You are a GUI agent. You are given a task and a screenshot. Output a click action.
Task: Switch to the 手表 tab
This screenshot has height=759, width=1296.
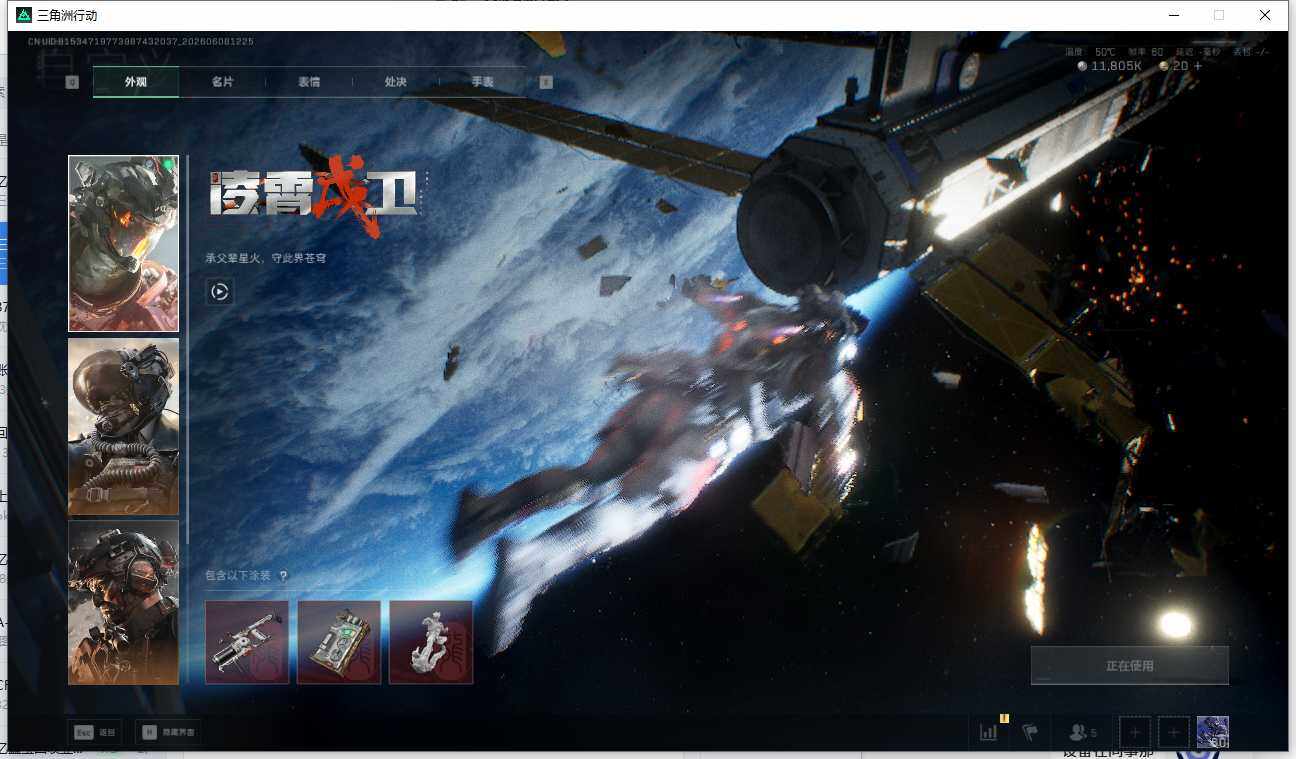(x=482, y=82)
